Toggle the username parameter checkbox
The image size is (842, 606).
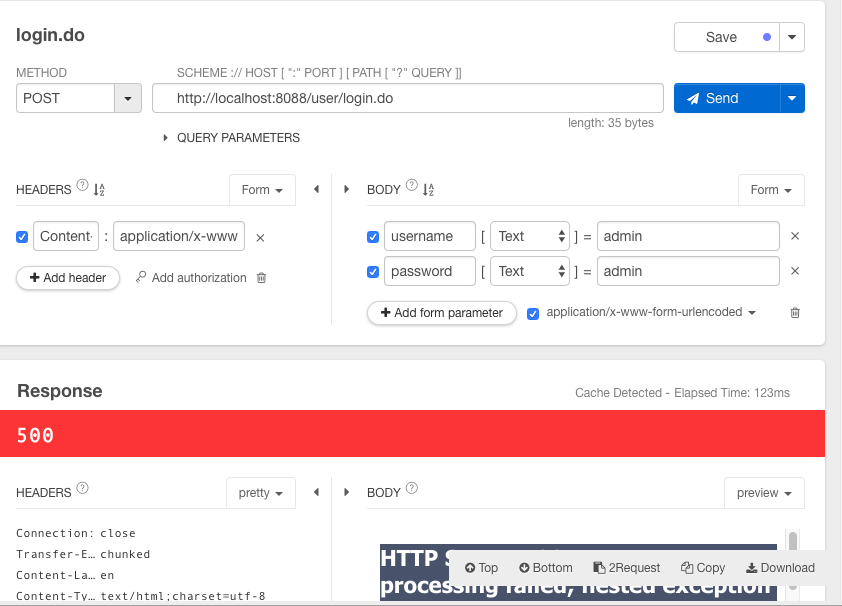373,237
